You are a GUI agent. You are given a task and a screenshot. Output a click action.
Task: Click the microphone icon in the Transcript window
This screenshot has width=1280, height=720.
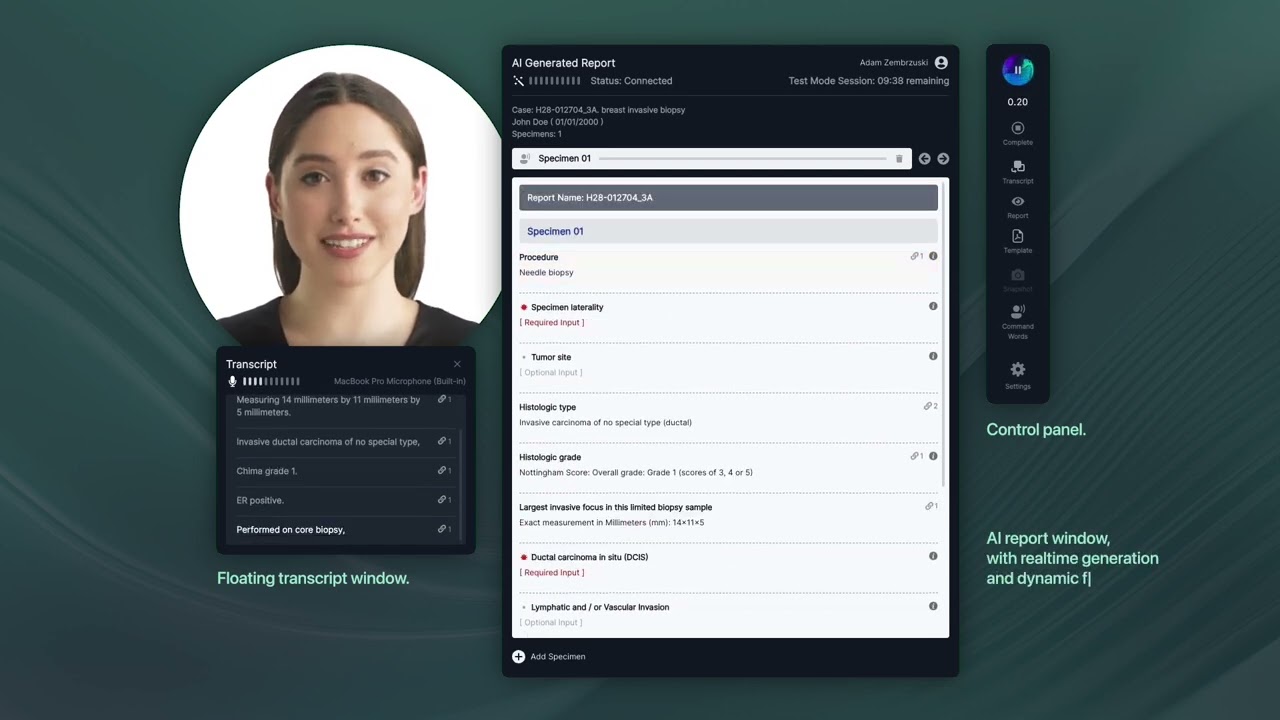(x=233, y=381)
